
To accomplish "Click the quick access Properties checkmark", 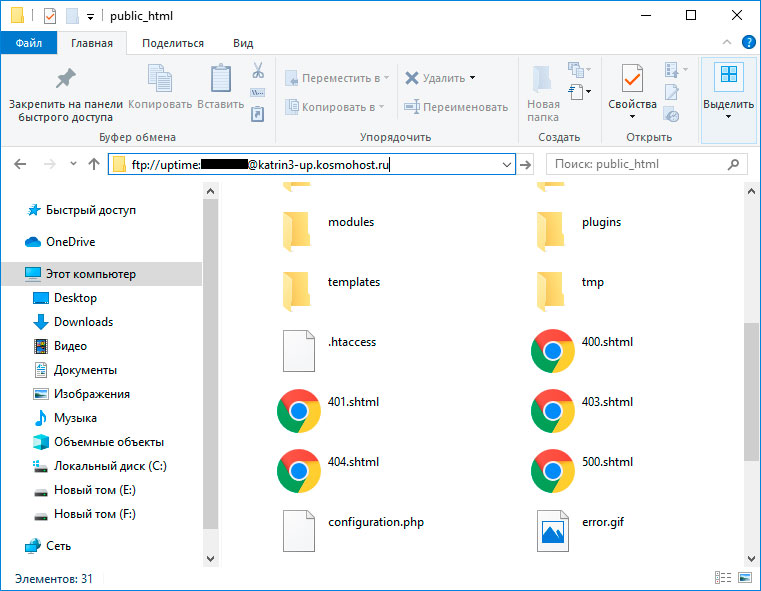I will click(x=50, y=16).
